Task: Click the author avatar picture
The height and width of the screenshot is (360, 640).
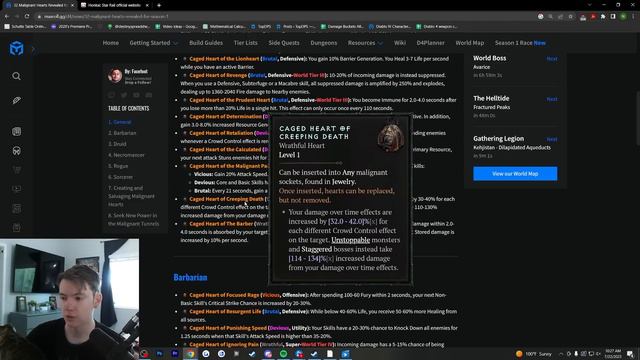Action: click(x=115, y=76)
